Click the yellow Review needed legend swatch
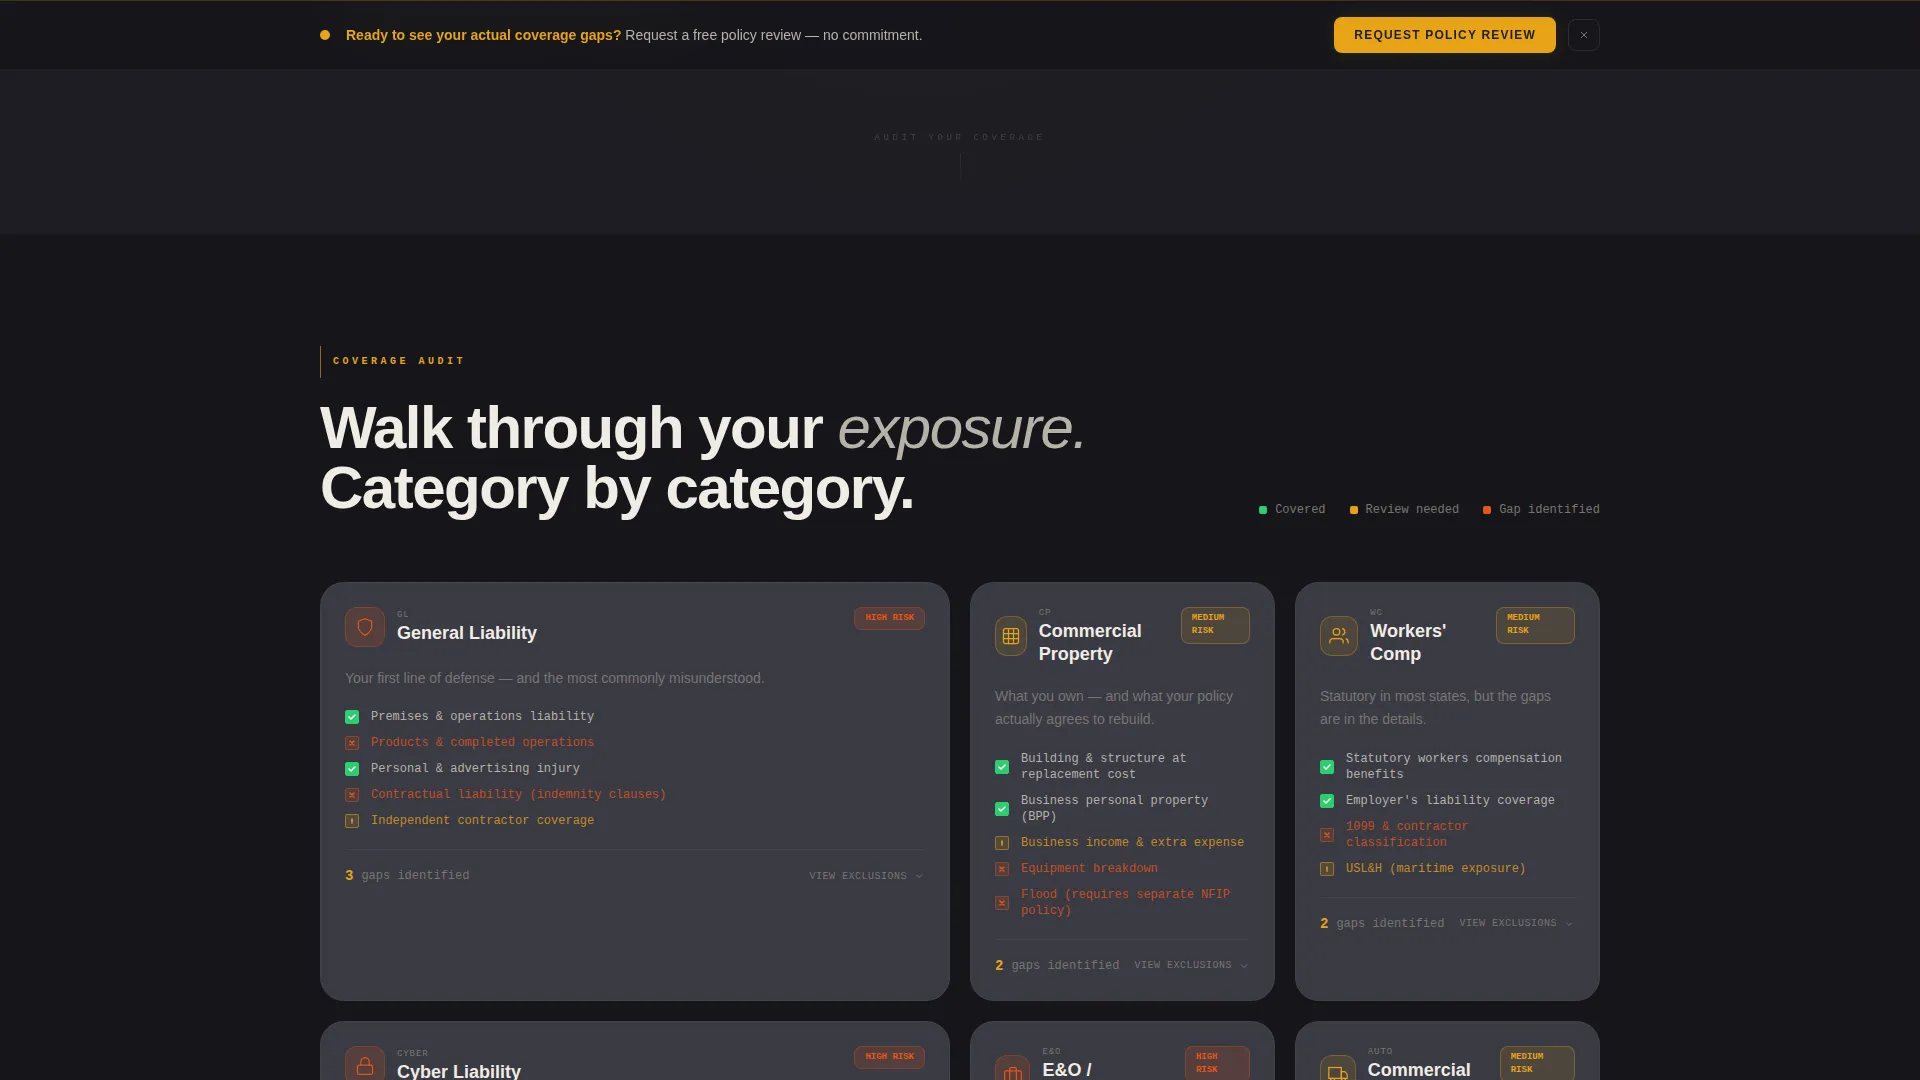 click(1354, 510)
